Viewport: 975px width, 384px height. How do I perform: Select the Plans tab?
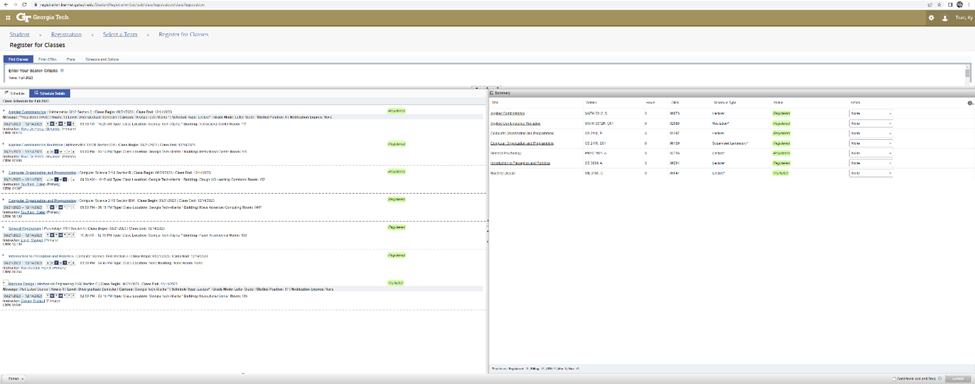(x=71, y=59)
